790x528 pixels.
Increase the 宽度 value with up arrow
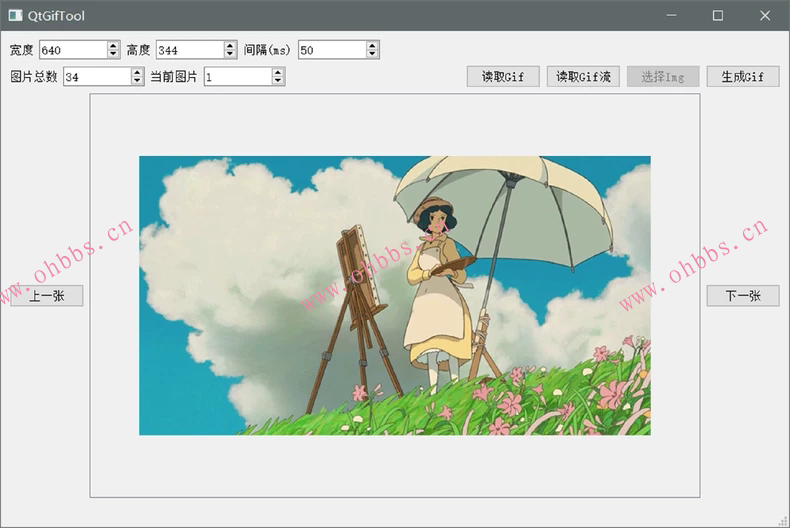[x=113, y=45]
